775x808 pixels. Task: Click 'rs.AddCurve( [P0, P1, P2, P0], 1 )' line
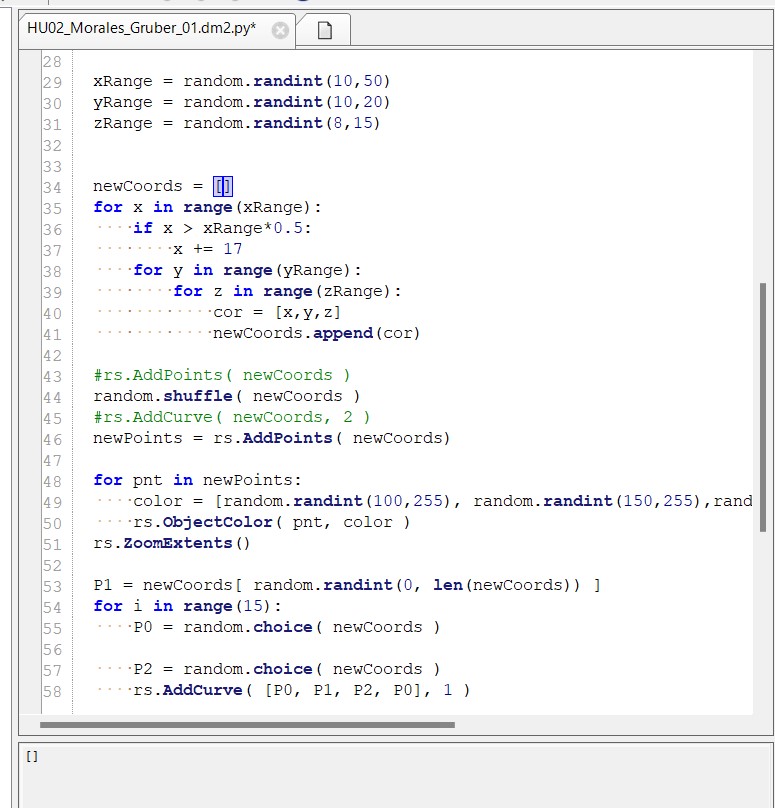301,690
